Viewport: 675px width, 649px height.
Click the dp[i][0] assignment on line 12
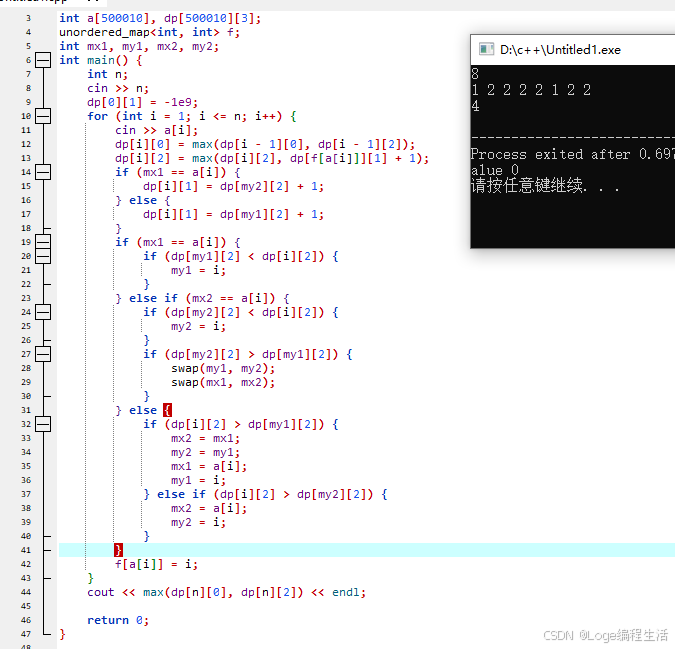click(x=265, y=144)
